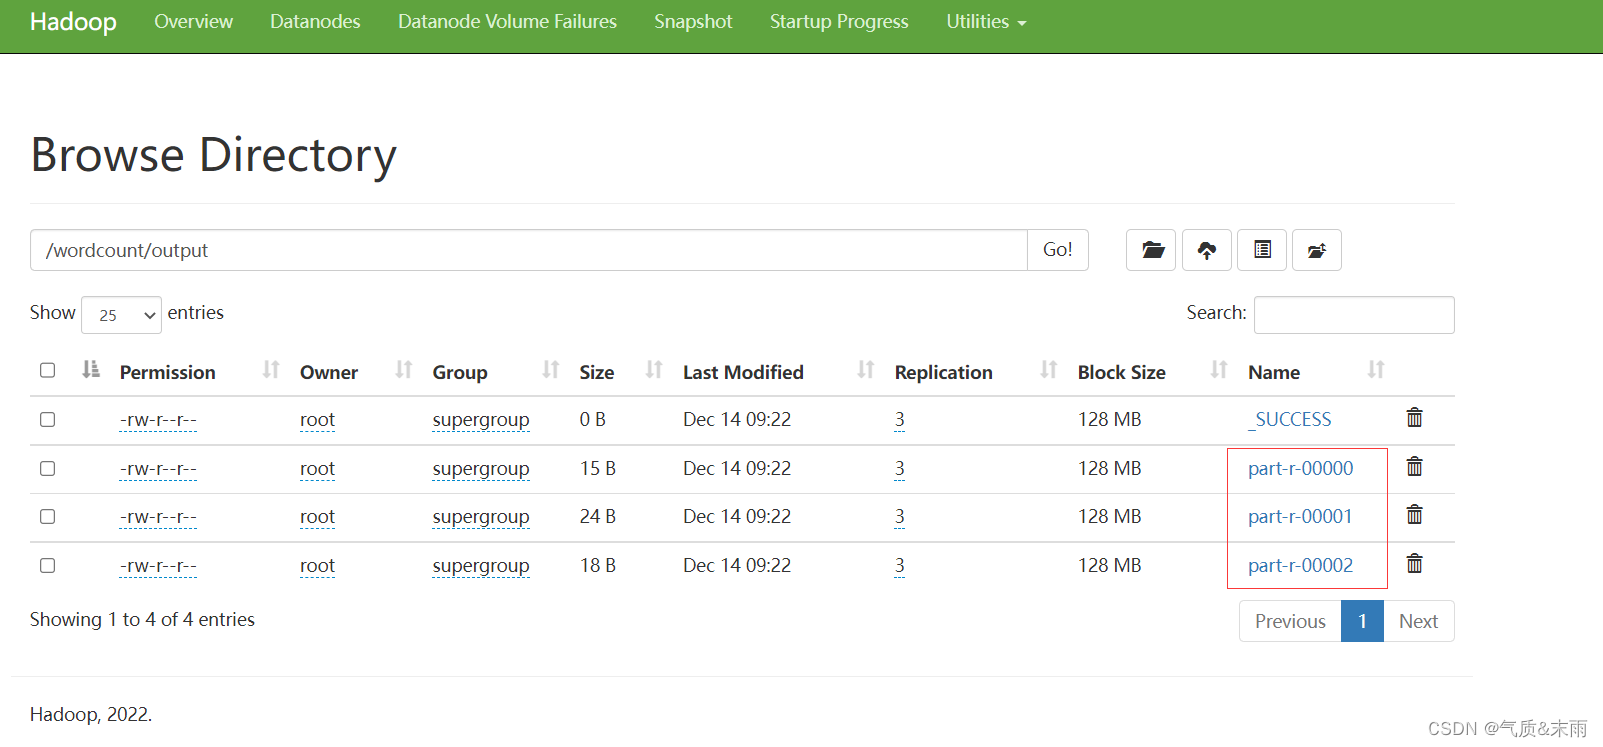This screenshot has height=747, width=1603.
Task: Check the part-r-00000 row checkbox
Action: click(47, 468)
